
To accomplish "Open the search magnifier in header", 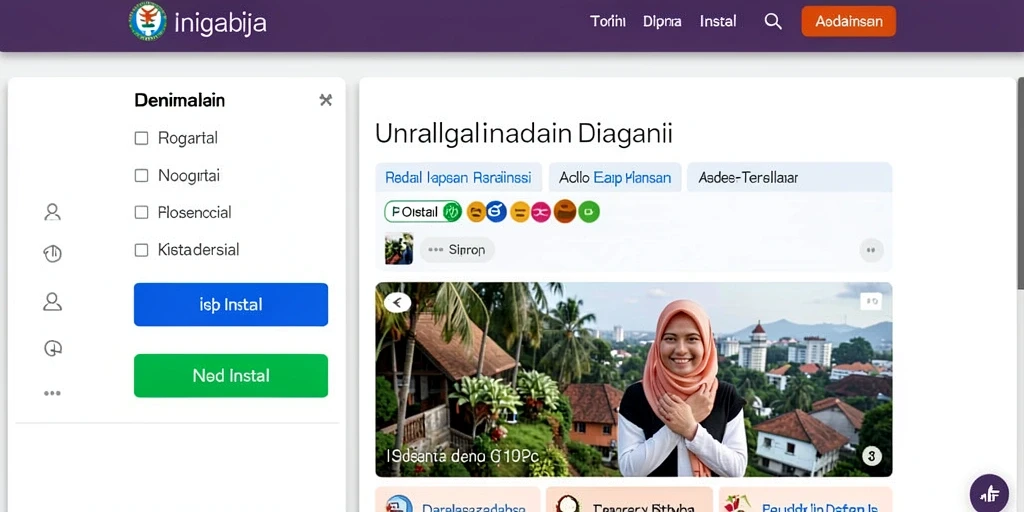I will 773,22.
